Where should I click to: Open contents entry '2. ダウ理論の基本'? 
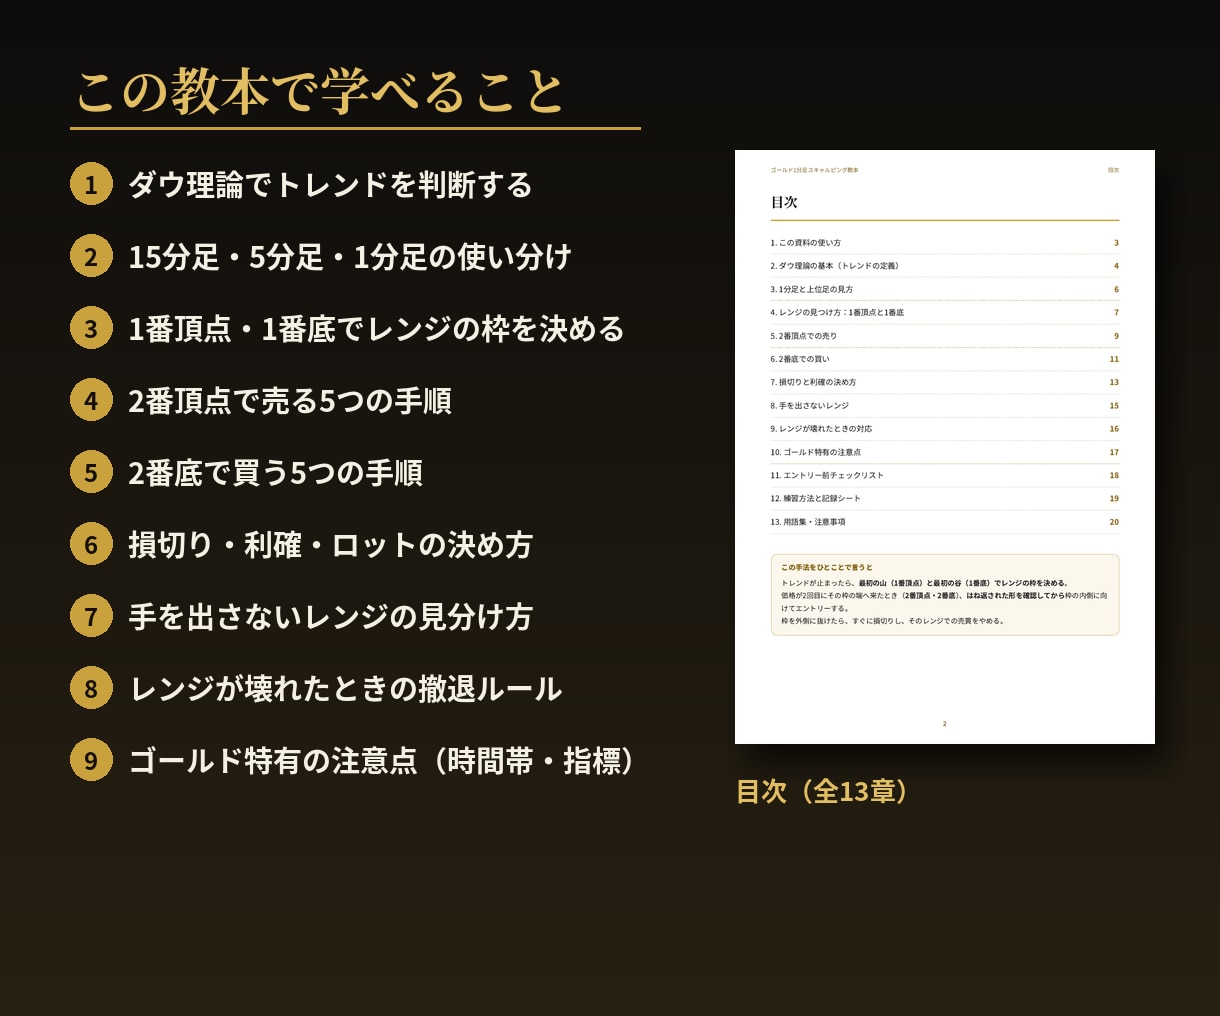[x=835, y=266]
